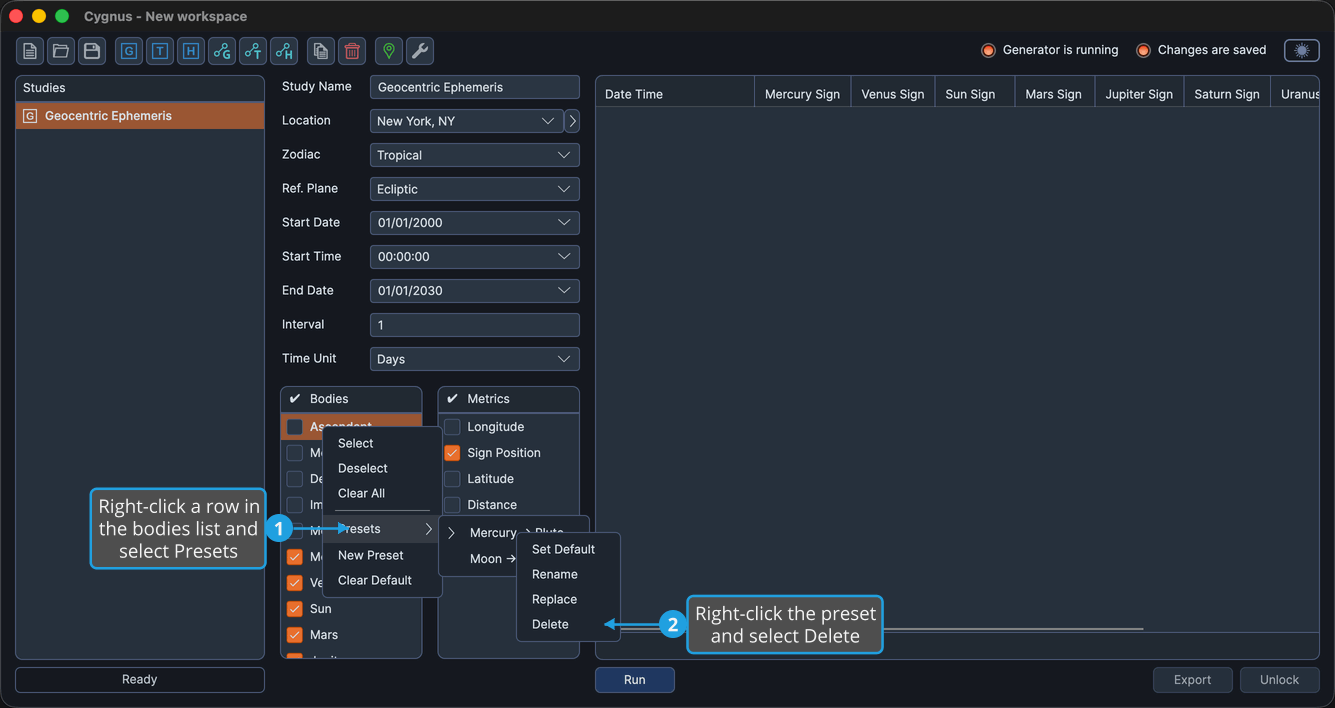
Task: Open the Start Date picker dropdown
Action: pos(475,223)
